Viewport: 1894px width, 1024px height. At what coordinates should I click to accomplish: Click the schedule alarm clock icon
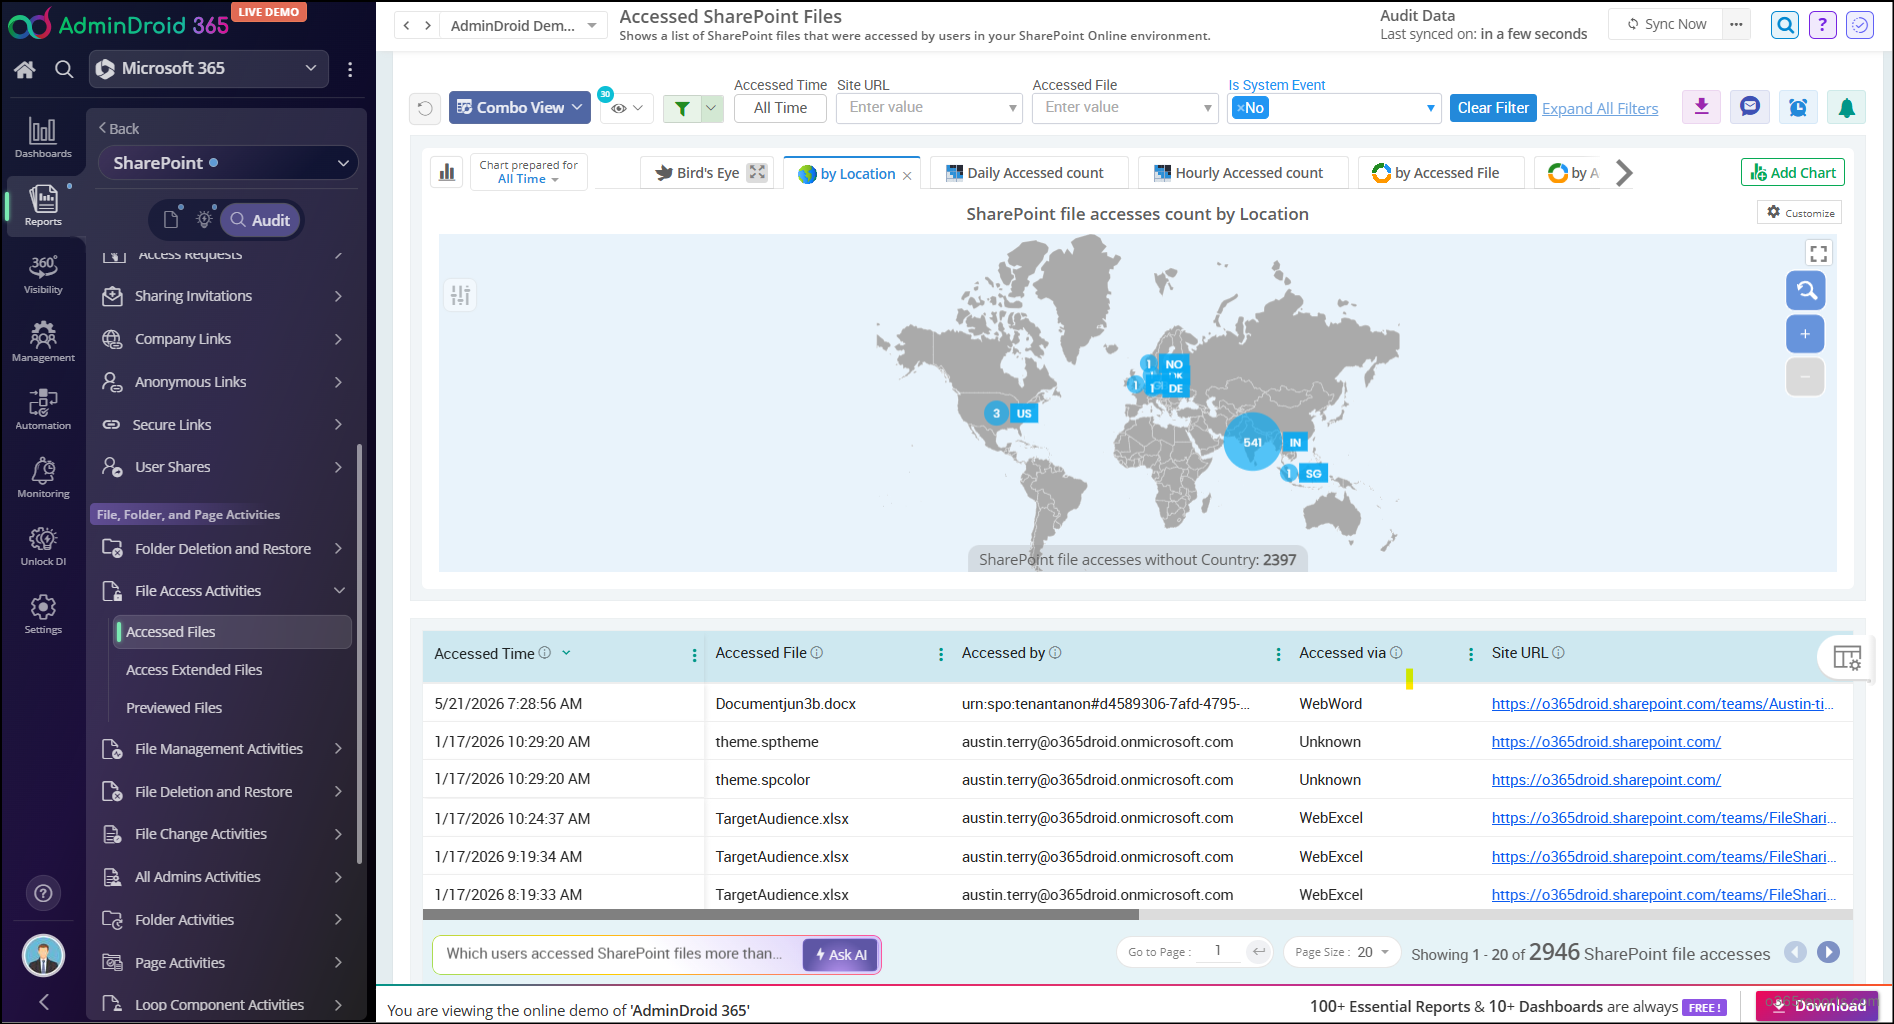click(1798, 107)
